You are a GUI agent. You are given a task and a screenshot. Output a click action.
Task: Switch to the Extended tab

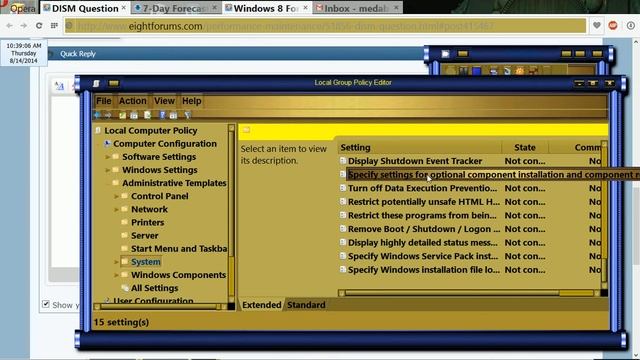pos(261,305)
